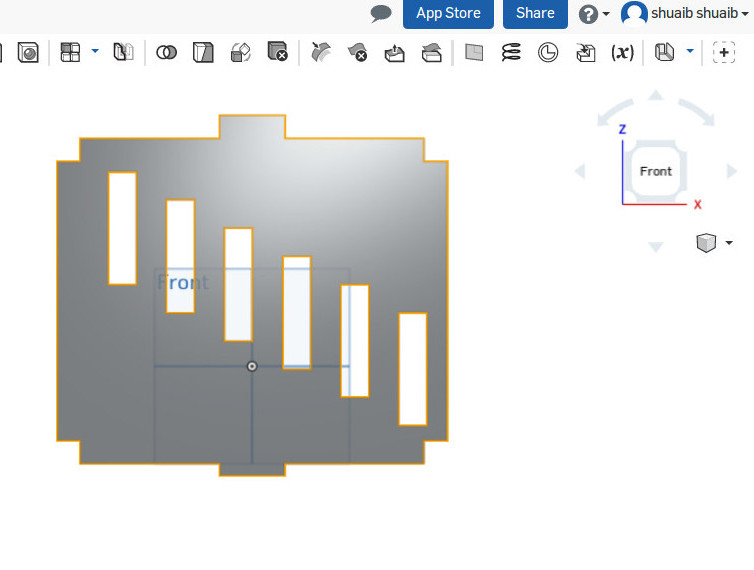This screenshot has height=570, width=754.
Task: Select the Modify fillet tool
Action: (x=321, y=52)
